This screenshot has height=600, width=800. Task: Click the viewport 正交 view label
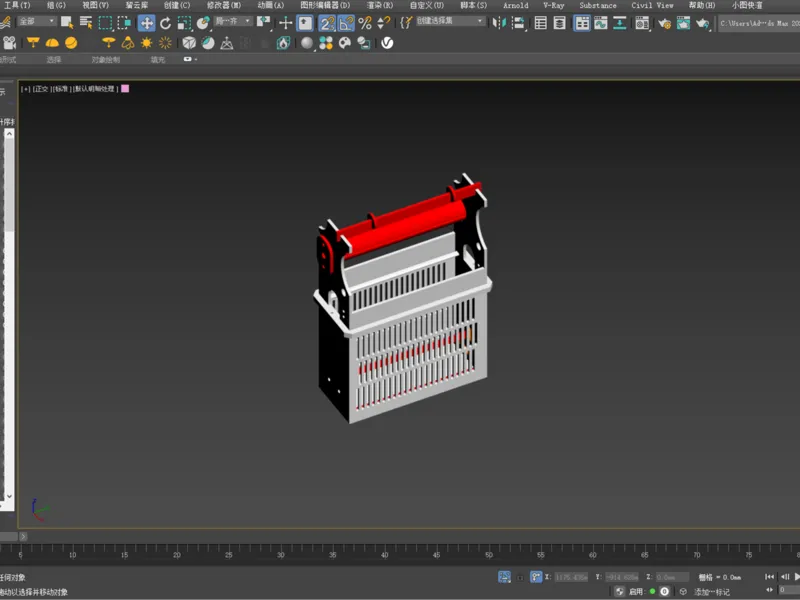(41, 89)
